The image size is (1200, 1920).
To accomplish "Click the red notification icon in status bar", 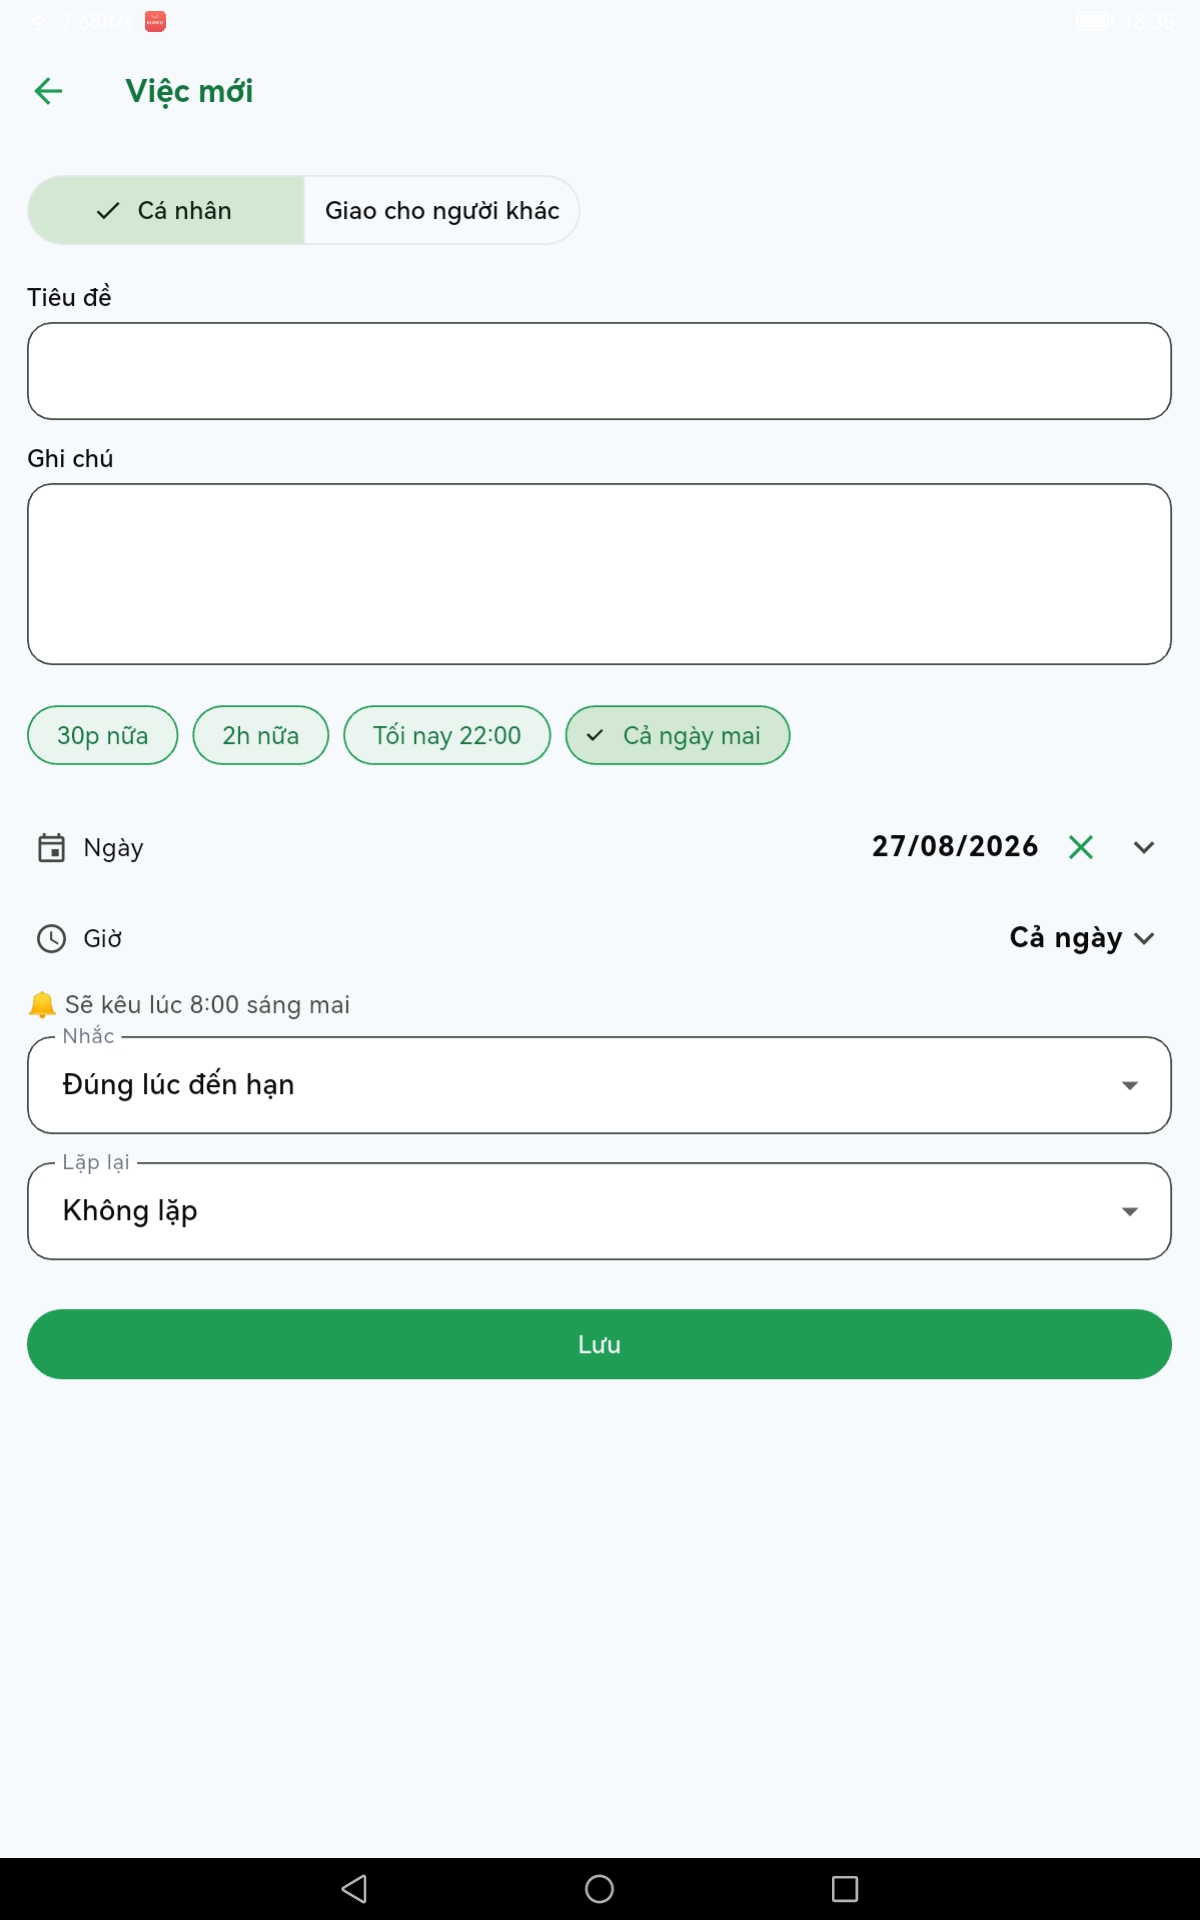I will [155, 21].
